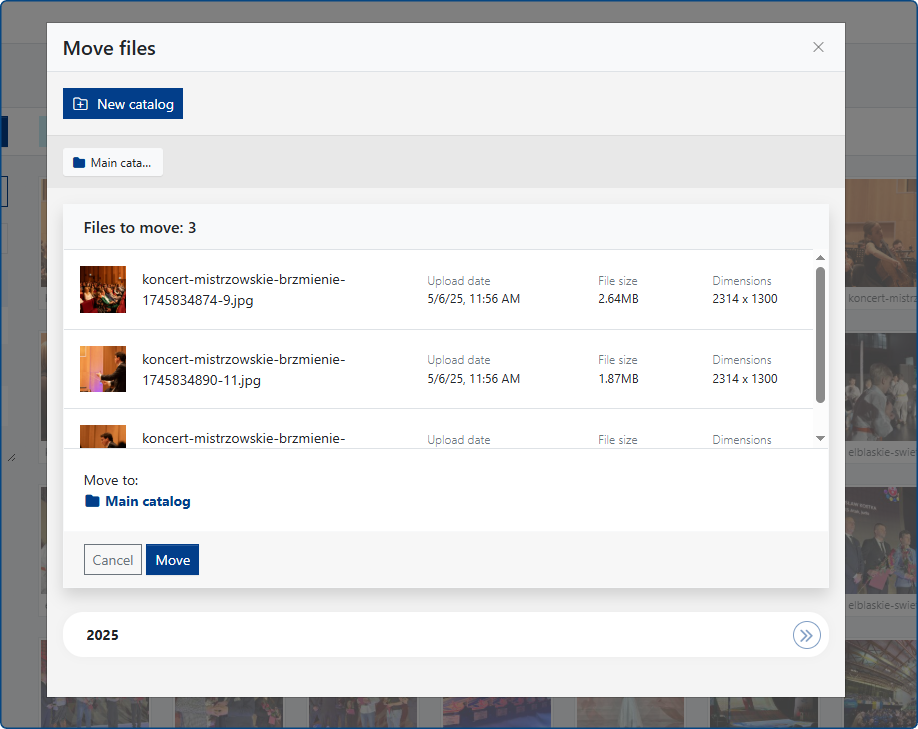Click the folder icon beside Move to destination

(92, 502)
